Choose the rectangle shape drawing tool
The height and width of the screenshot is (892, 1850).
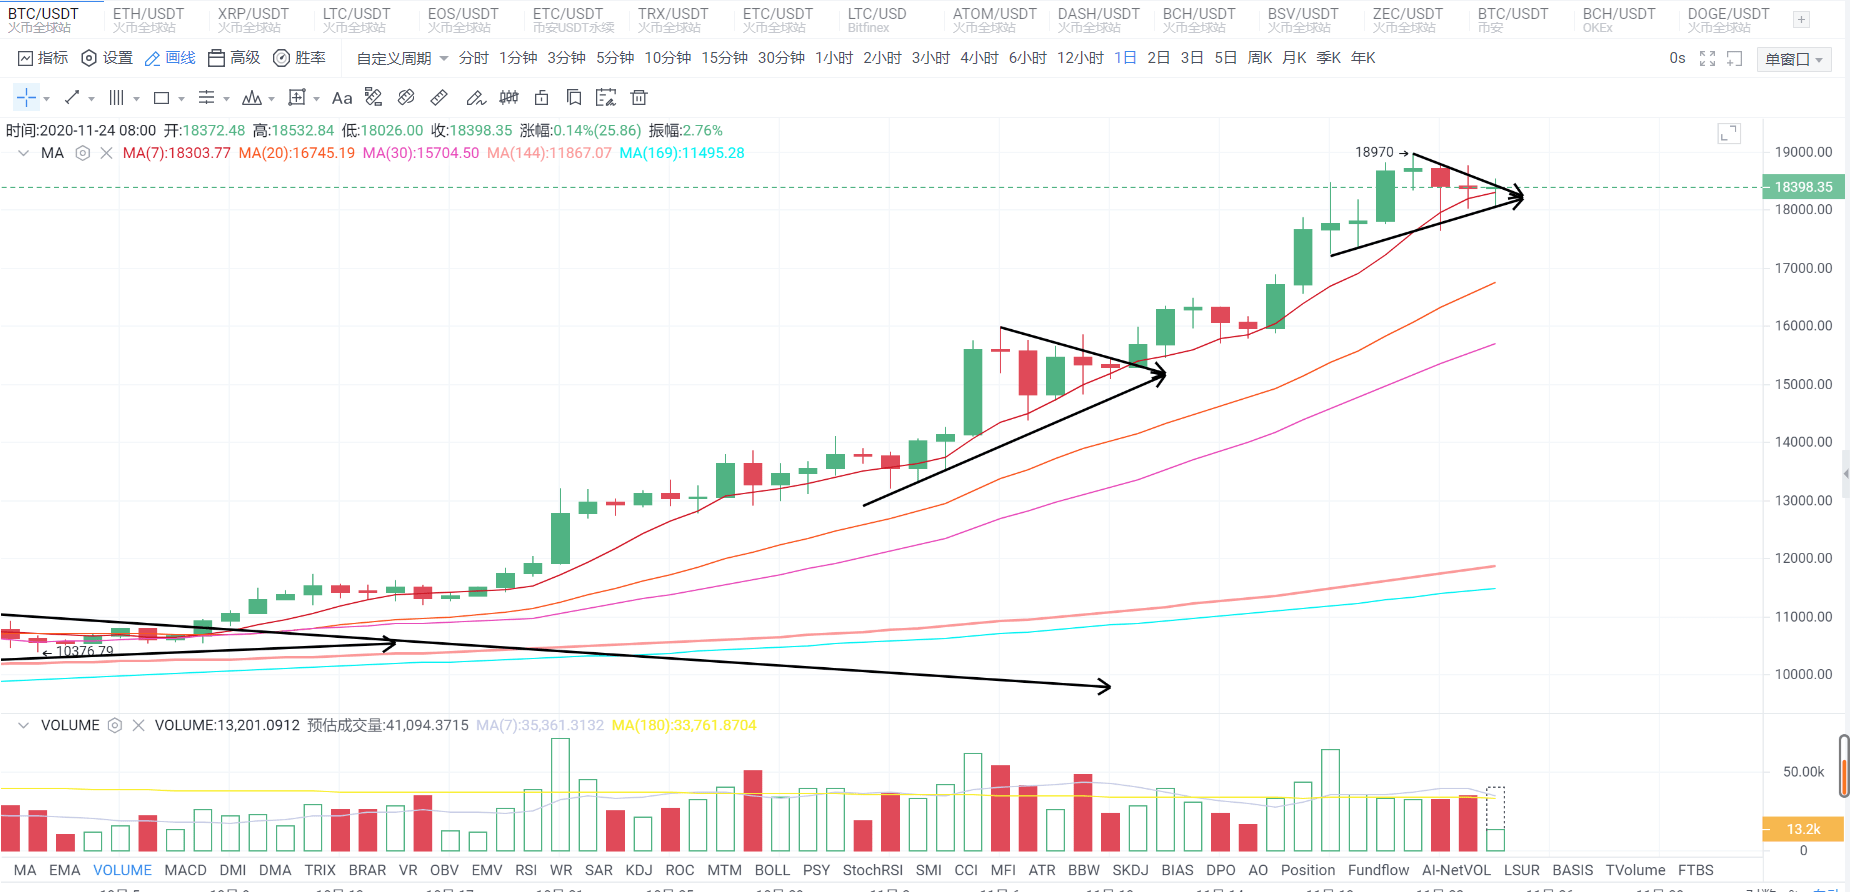[161, 98]
